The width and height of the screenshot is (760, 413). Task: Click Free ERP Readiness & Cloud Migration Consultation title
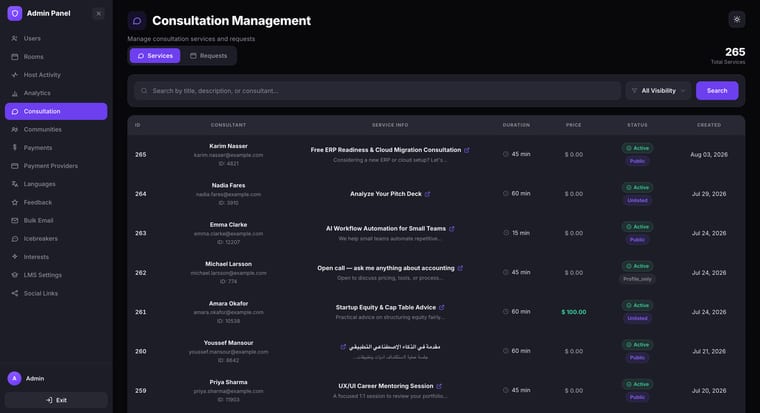386,150
